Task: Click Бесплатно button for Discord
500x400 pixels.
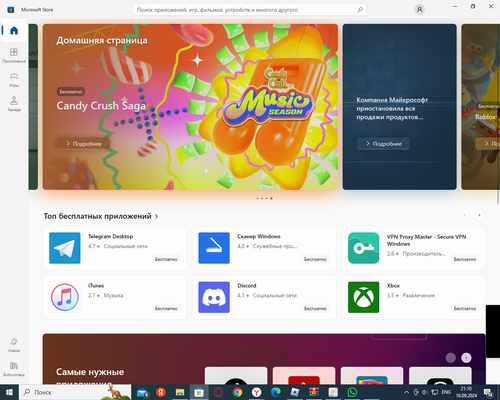Action: (x=315, y=308)
